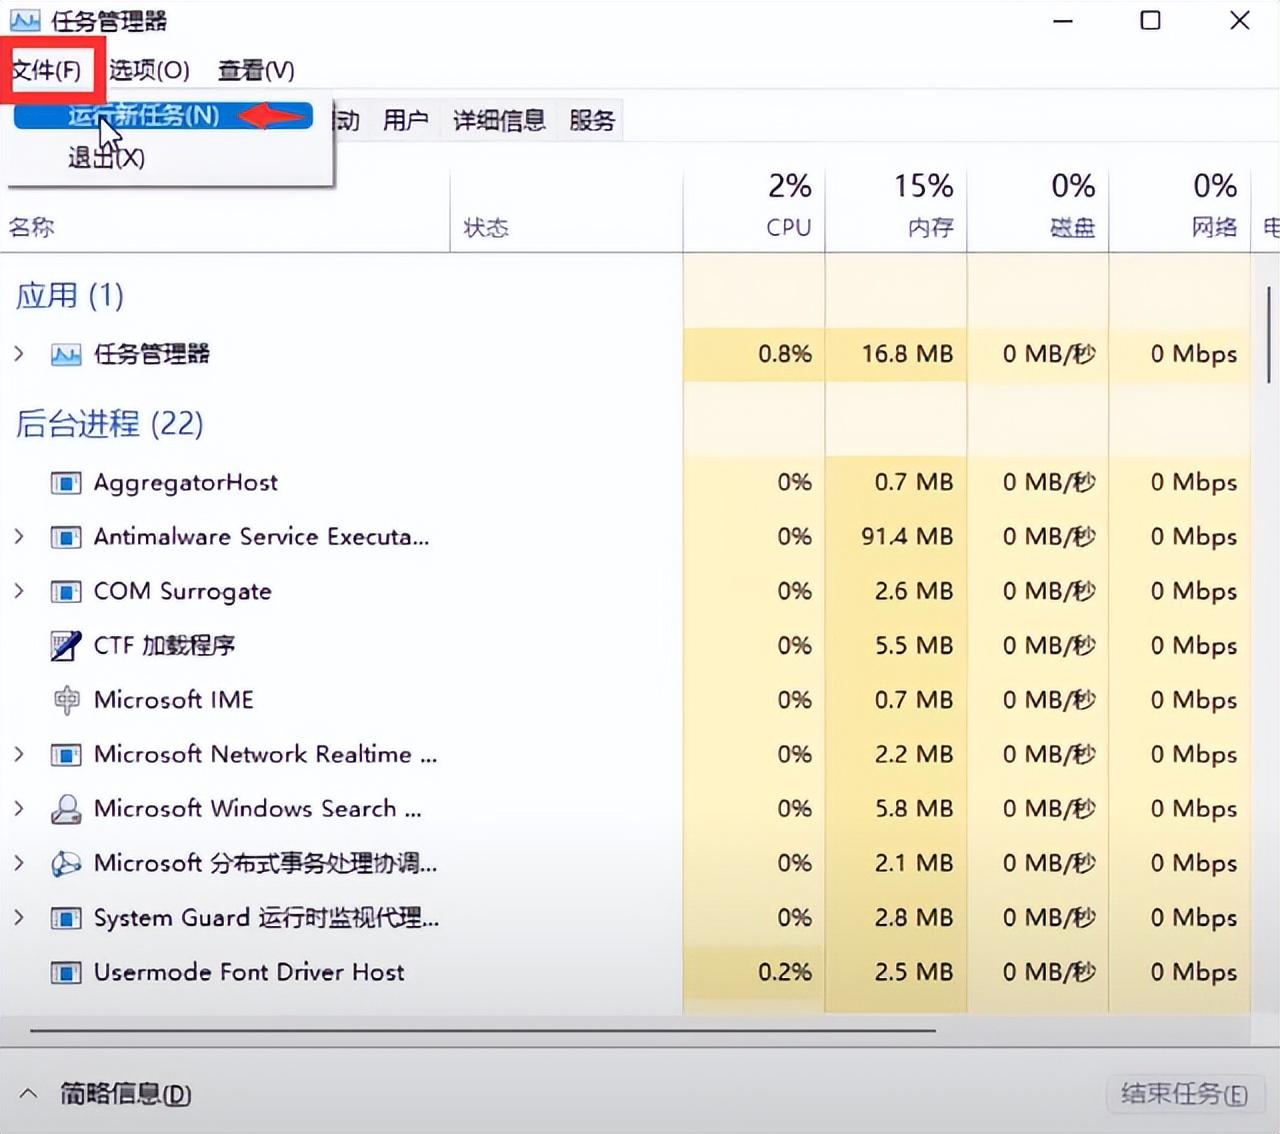Click the 结束任务(E) button

(x=1184, y=1094)
